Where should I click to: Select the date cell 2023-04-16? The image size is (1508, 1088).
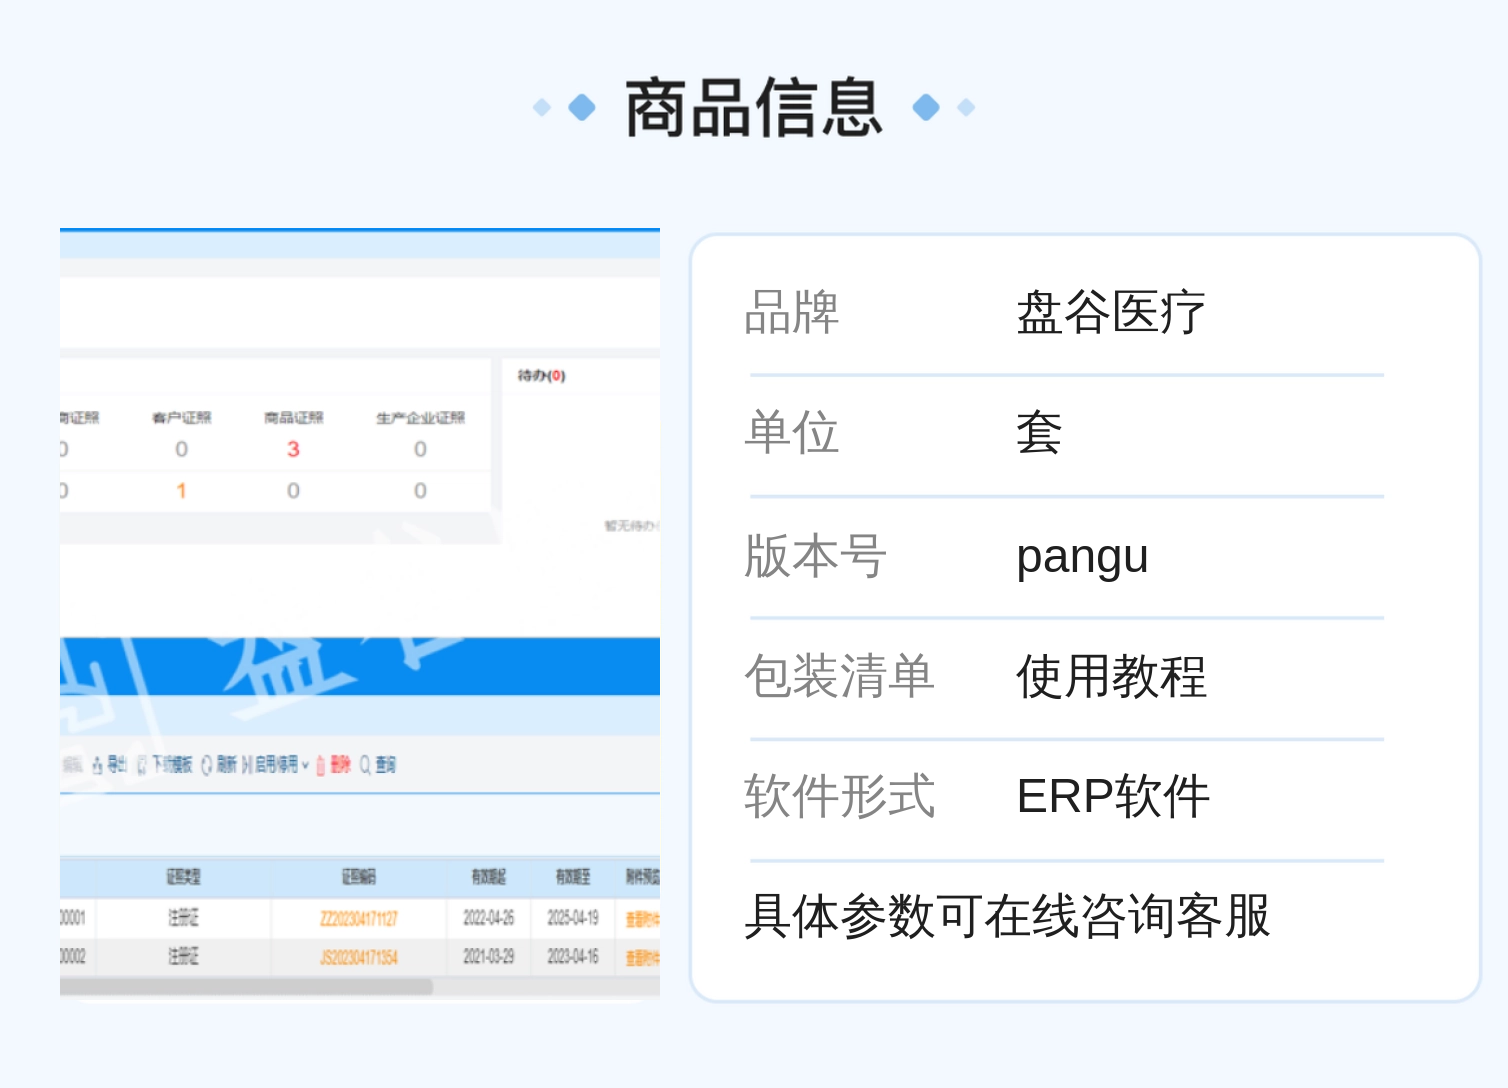tap(573, 957)
